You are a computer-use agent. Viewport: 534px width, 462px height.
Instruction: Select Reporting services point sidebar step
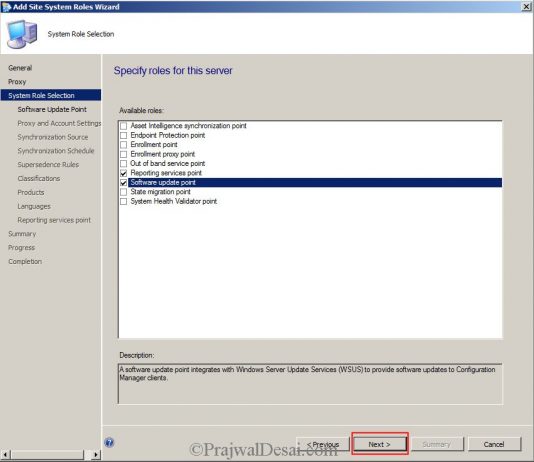click(54, 220)
